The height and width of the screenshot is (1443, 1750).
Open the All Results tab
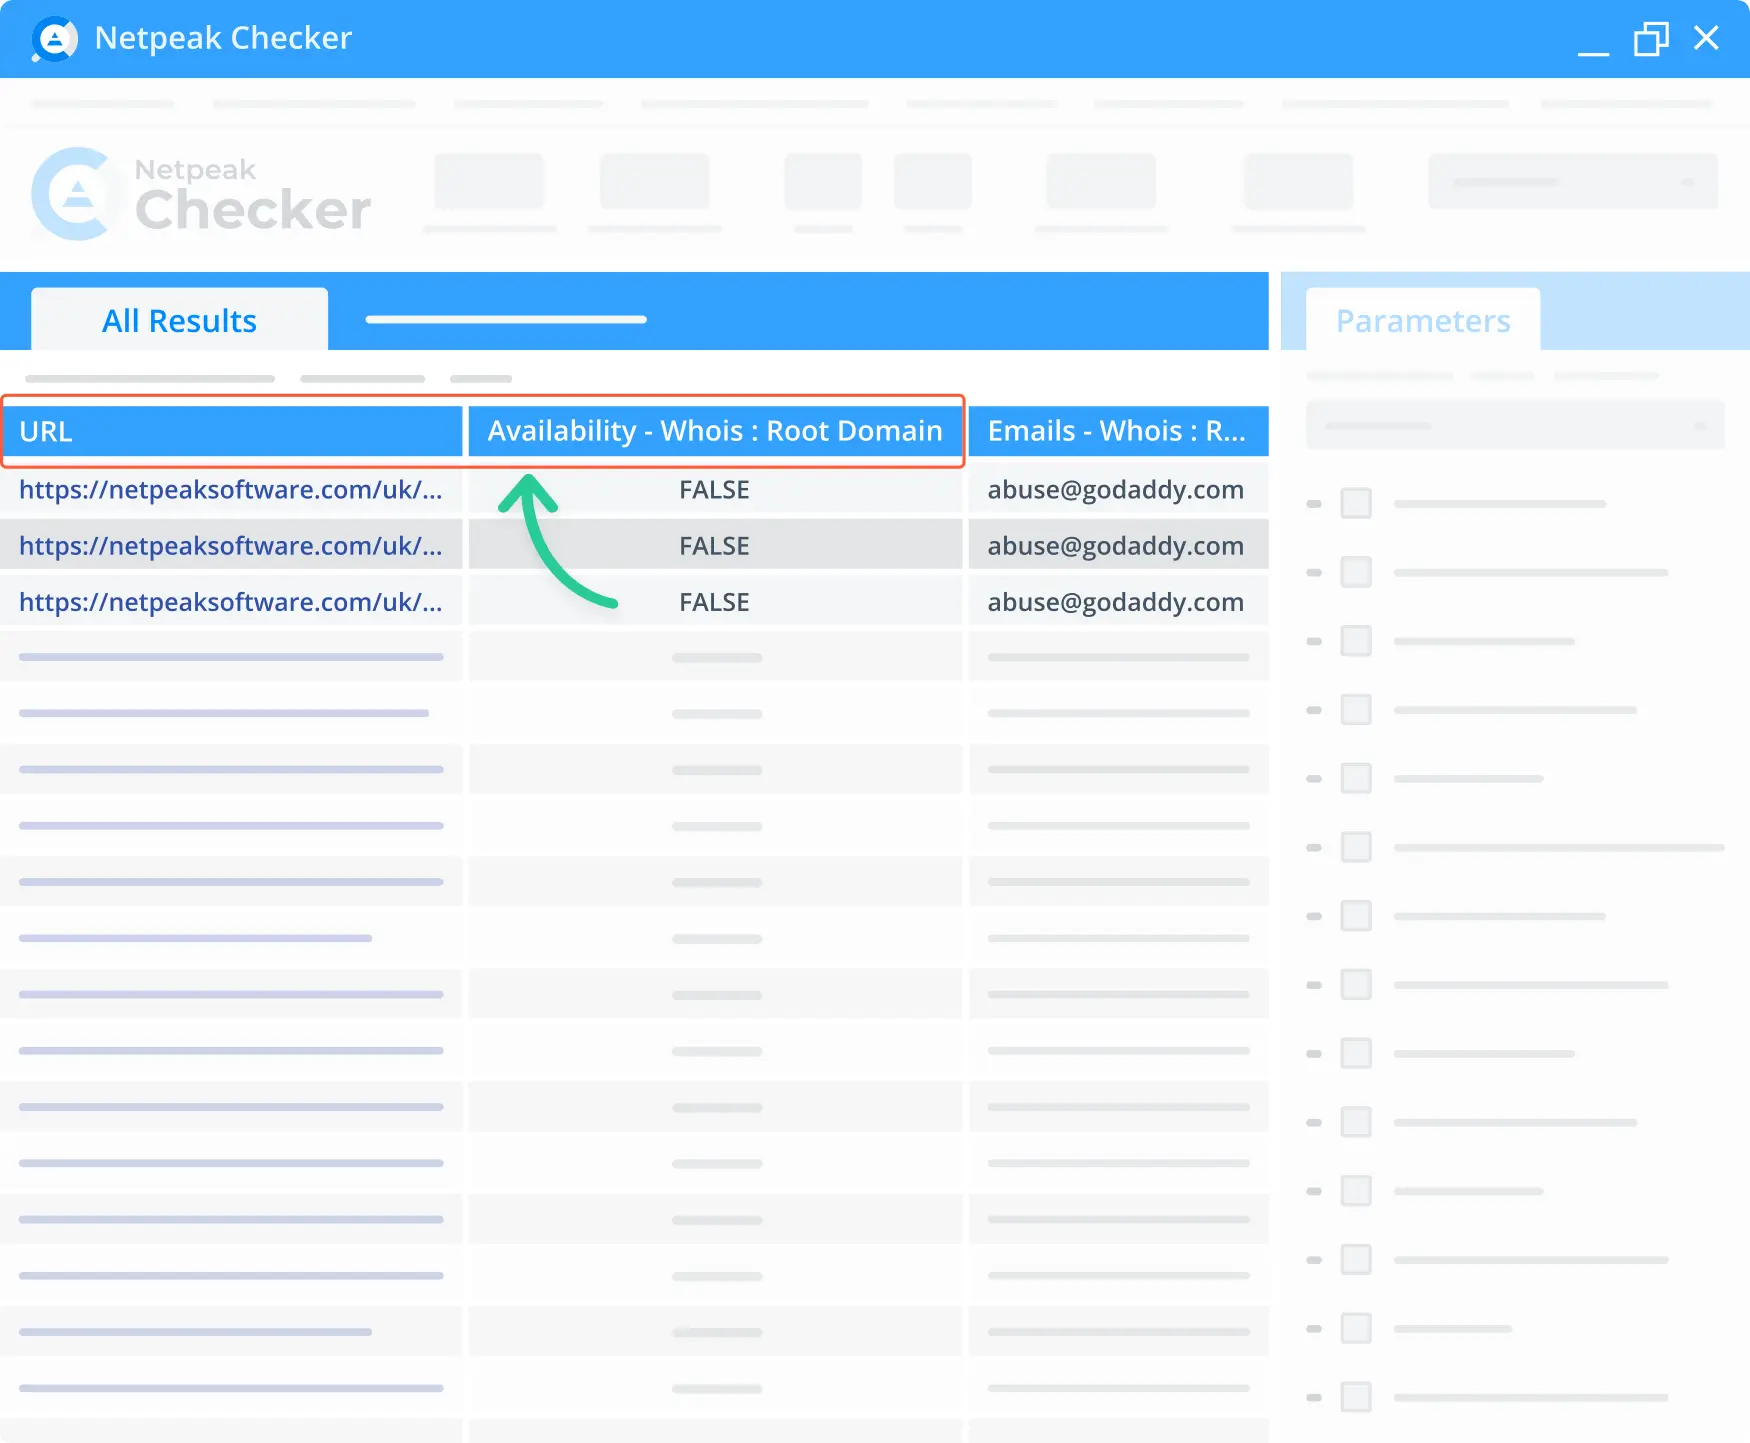pyautogui.click(x=180, y=320)
